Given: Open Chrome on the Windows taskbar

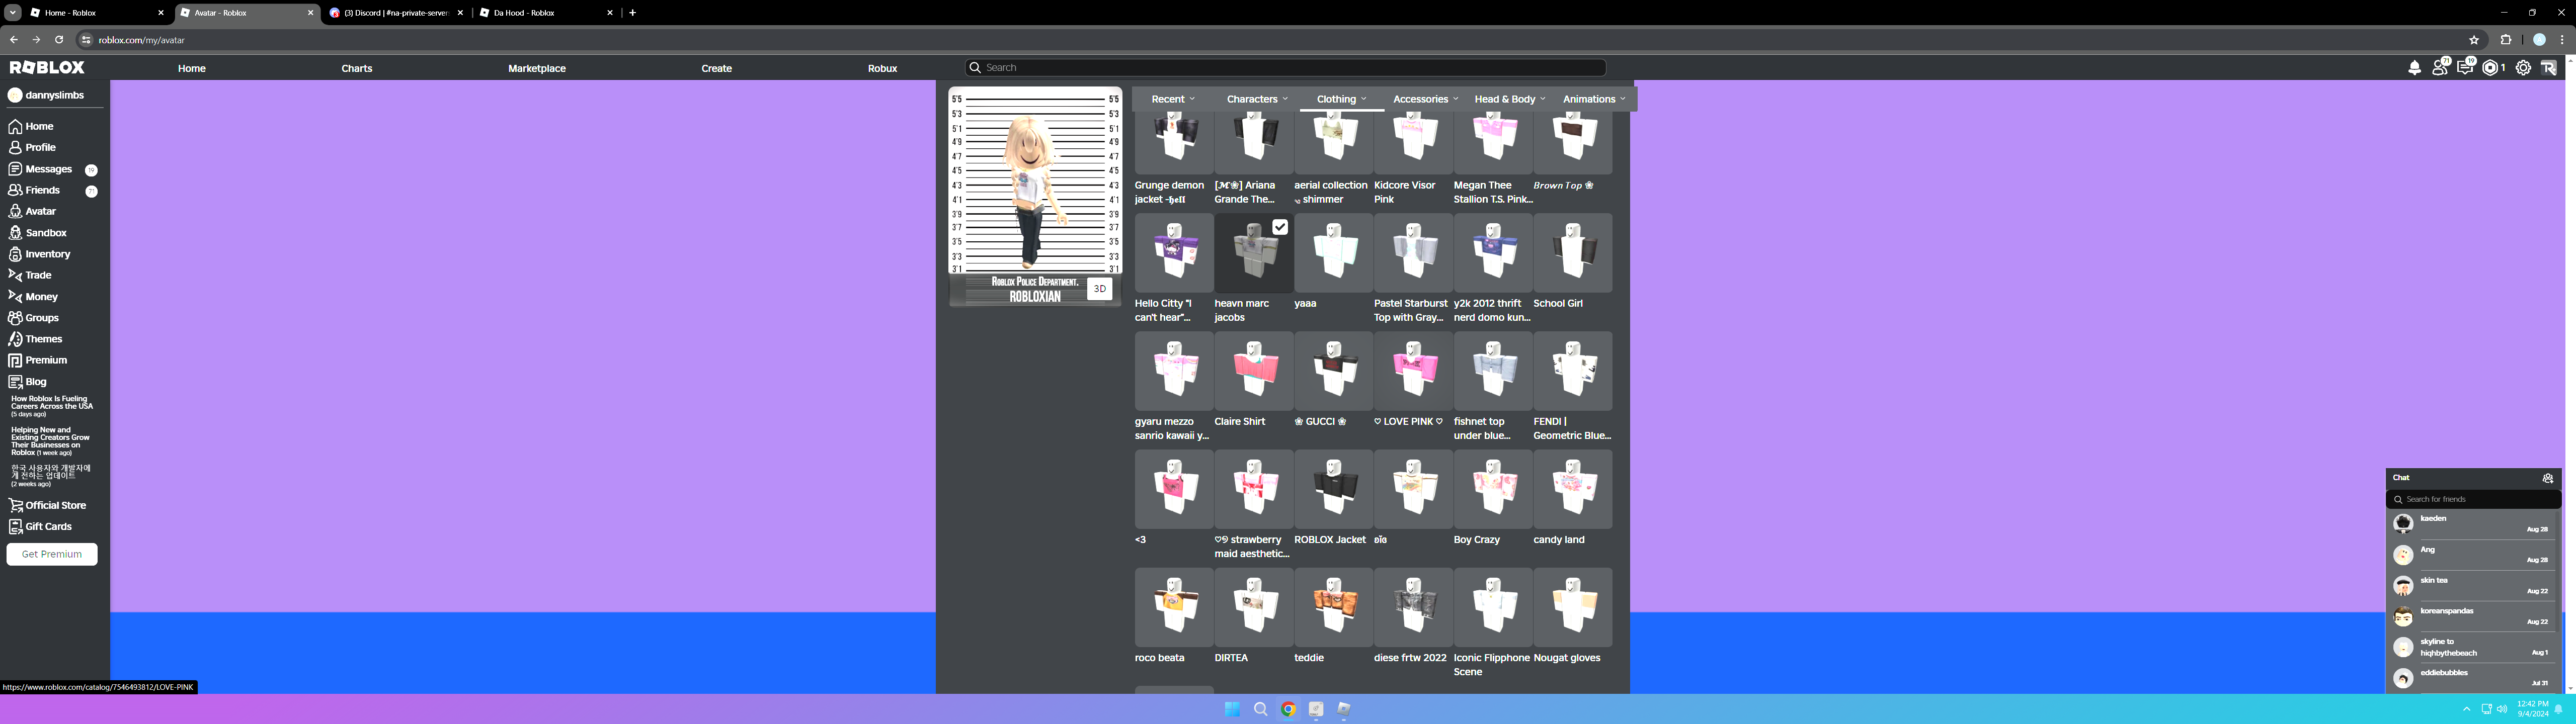Looking at the screenshot, I should [x=1288, y=709].
